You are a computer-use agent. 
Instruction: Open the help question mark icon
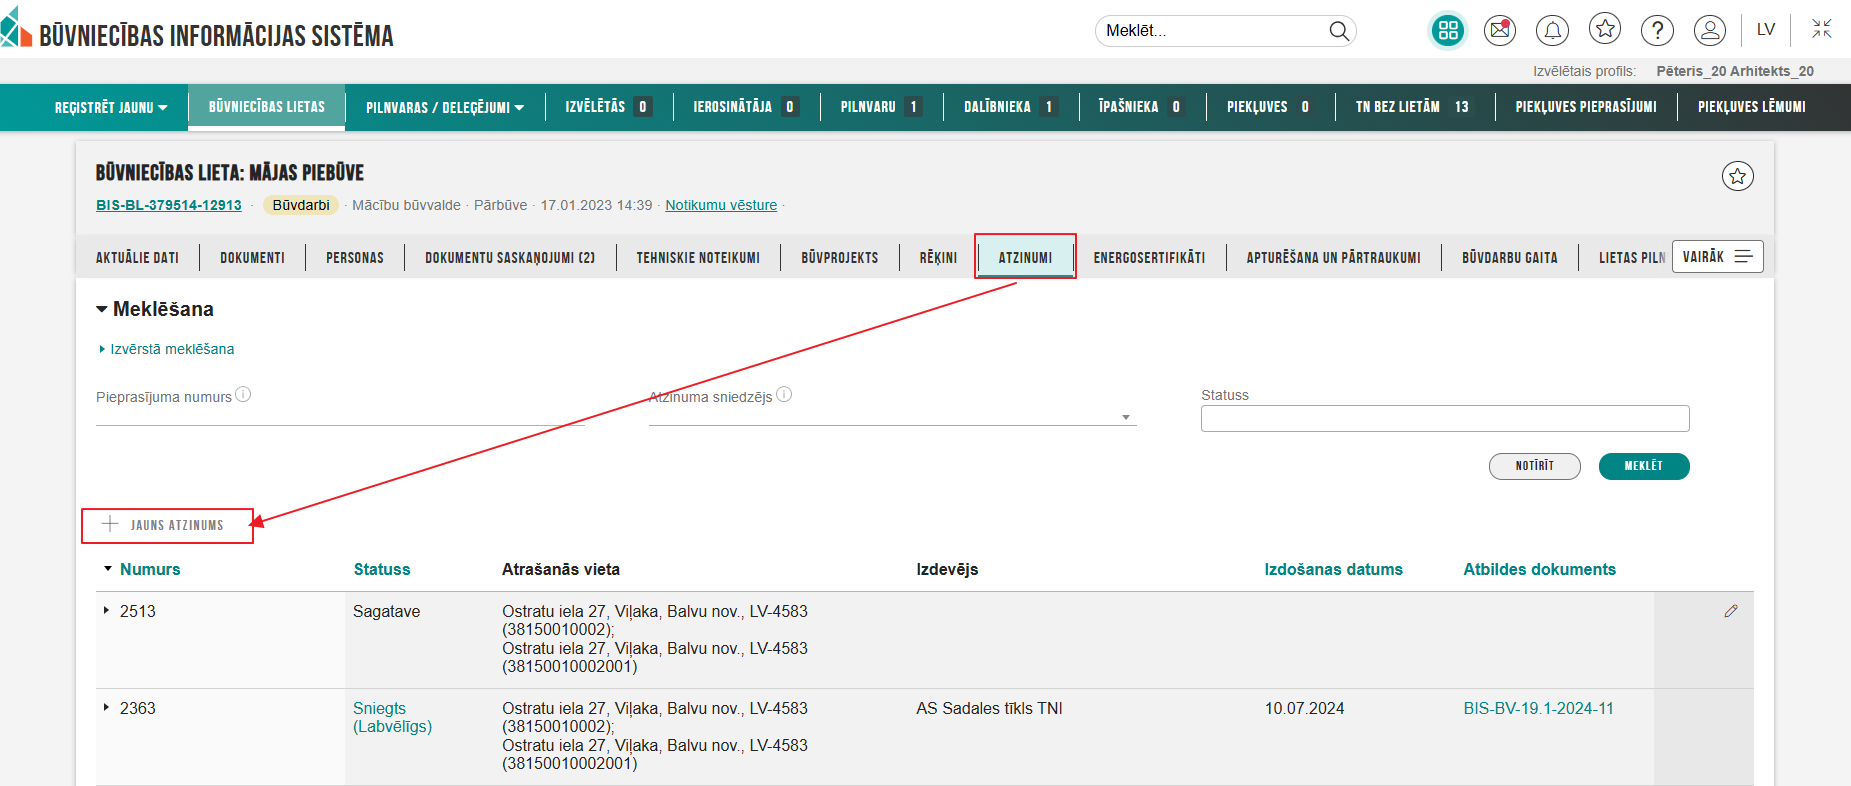pos(1657,30)
